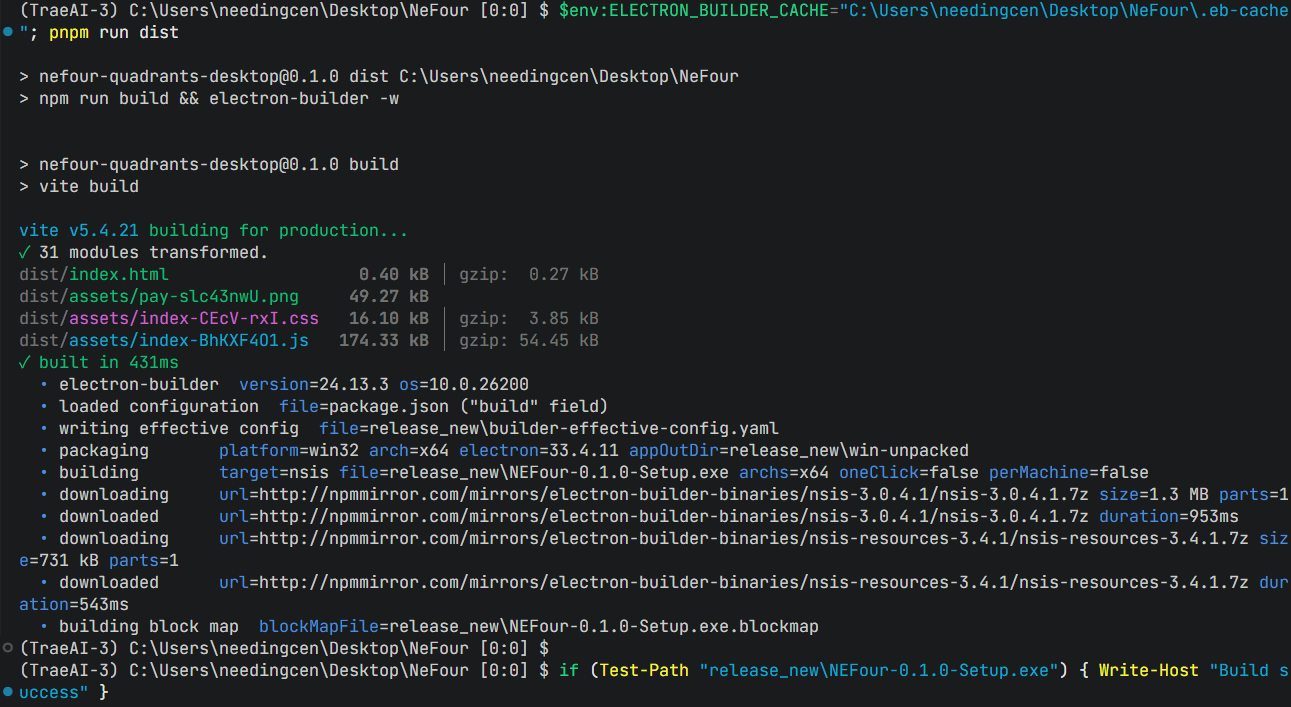Open the index-CEcV-rxI.css asset path

[x=168, y=319]
